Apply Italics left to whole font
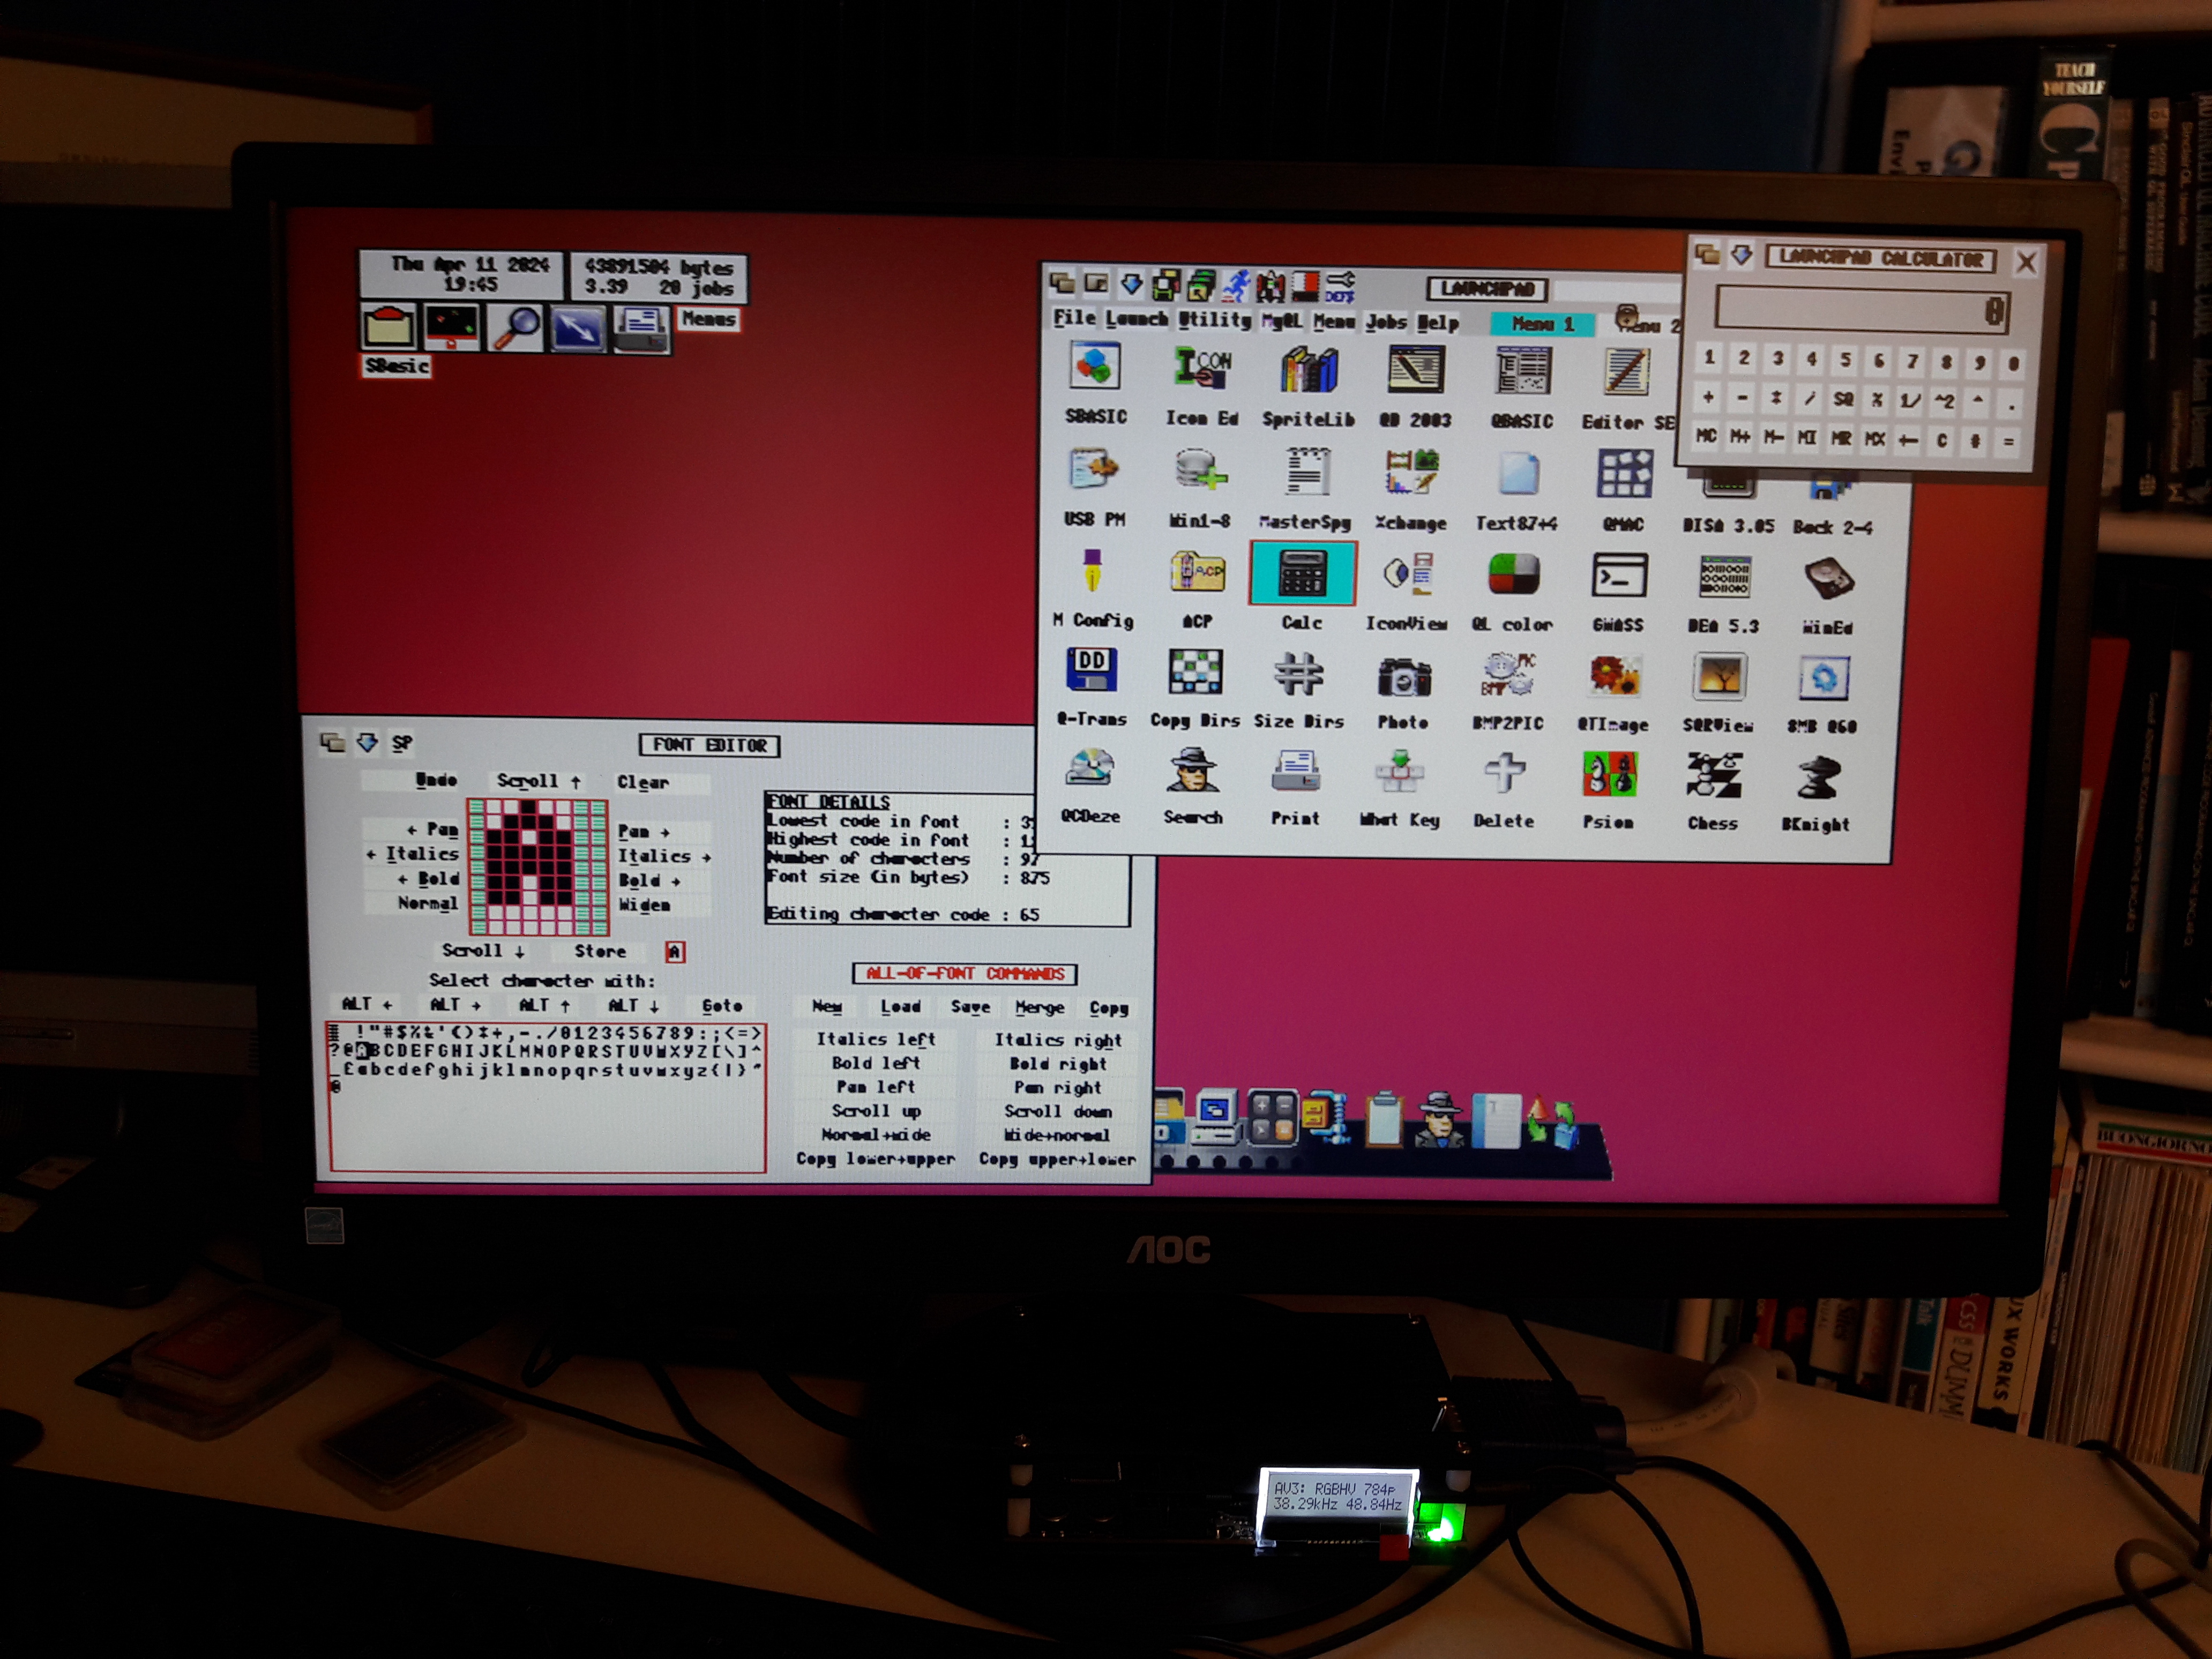Screen dimensions: 2212x1659 pos(876,1040)
